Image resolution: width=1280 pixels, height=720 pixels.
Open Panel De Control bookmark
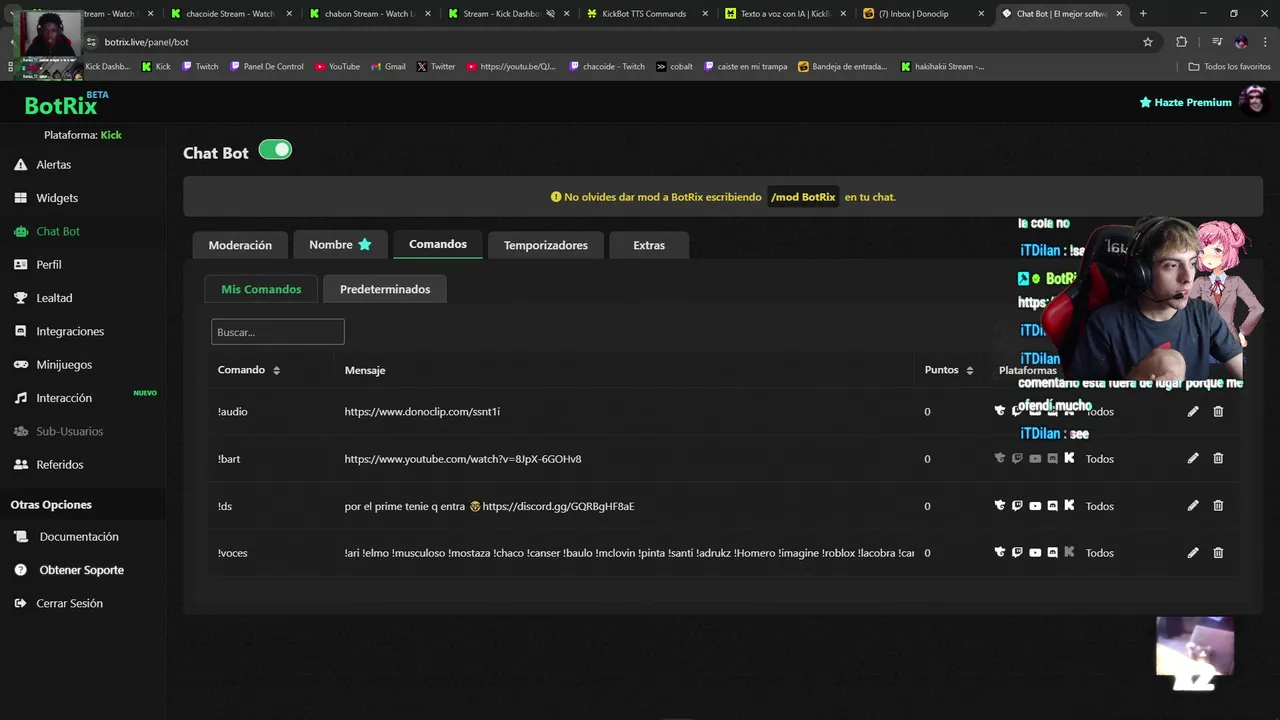266,67
